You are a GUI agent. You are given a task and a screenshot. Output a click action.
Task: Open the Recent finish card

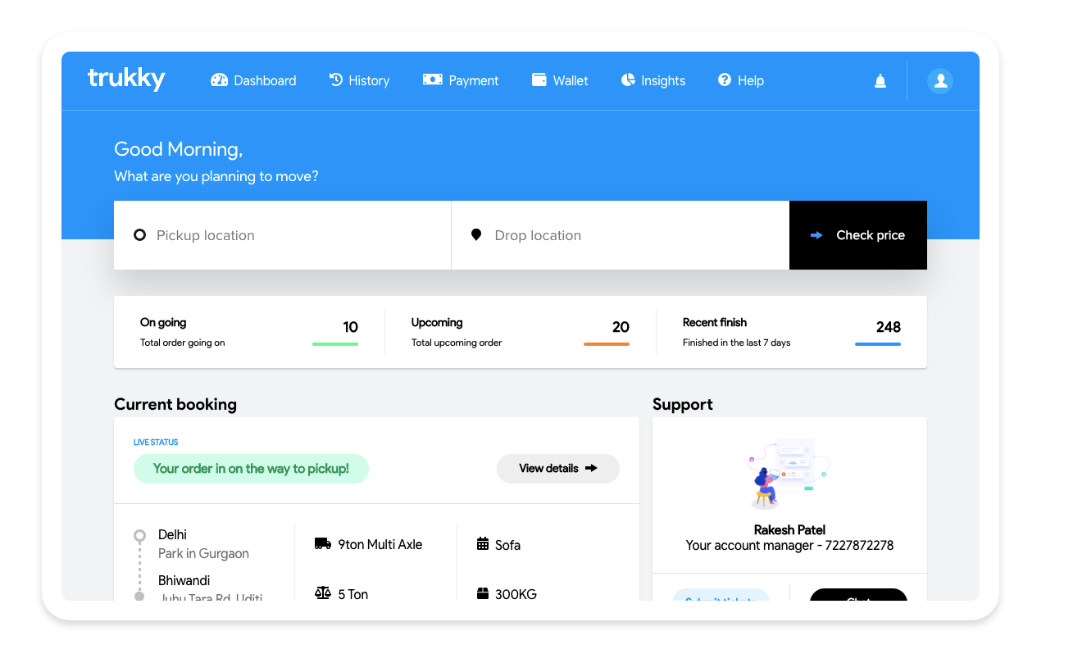(x=792, y=332)
